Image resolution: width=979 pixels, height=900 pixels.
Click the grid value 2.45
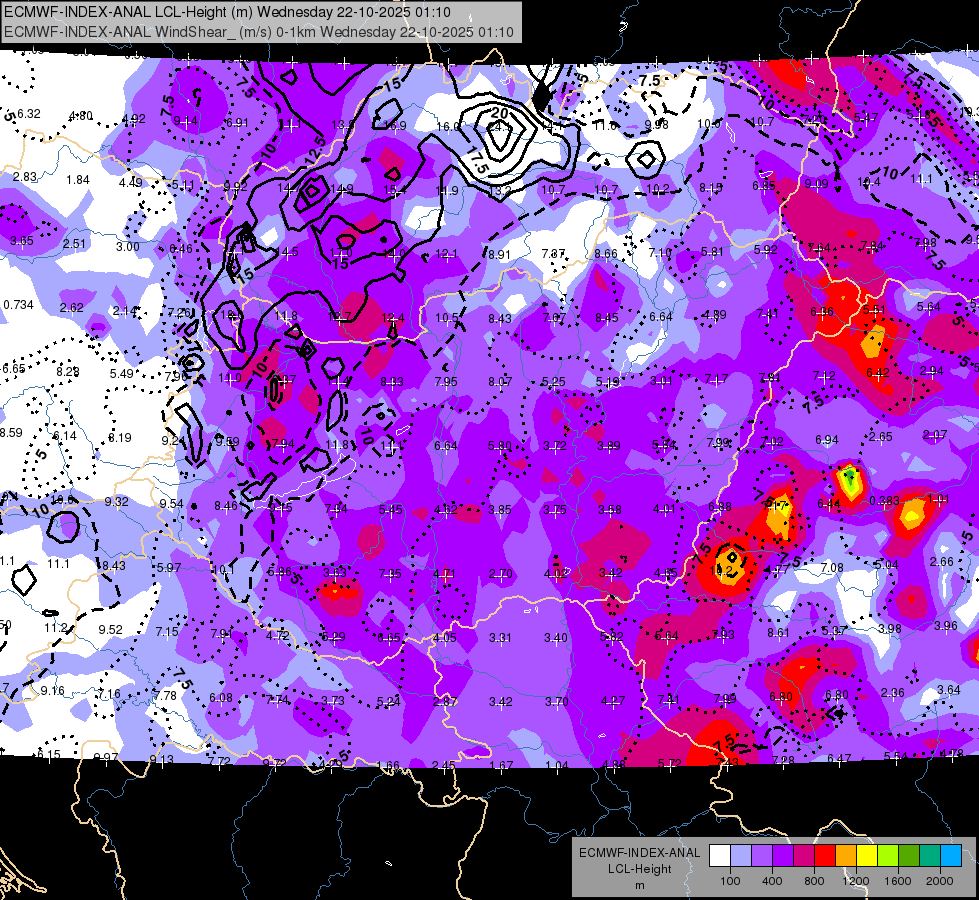[x=444, y=765]
